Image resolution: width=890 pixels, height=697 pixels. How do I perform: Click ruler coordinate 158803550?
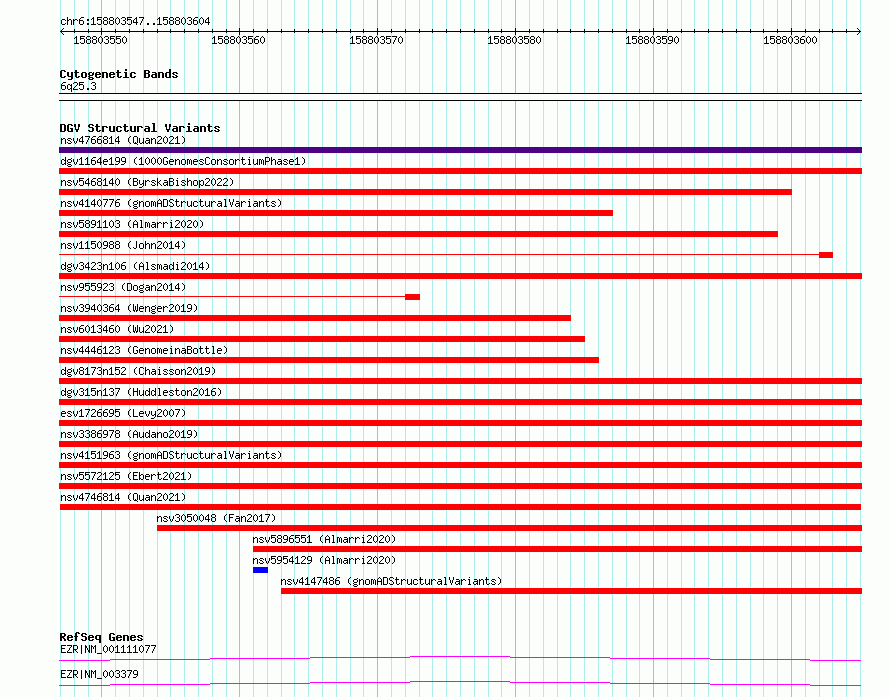100,40
